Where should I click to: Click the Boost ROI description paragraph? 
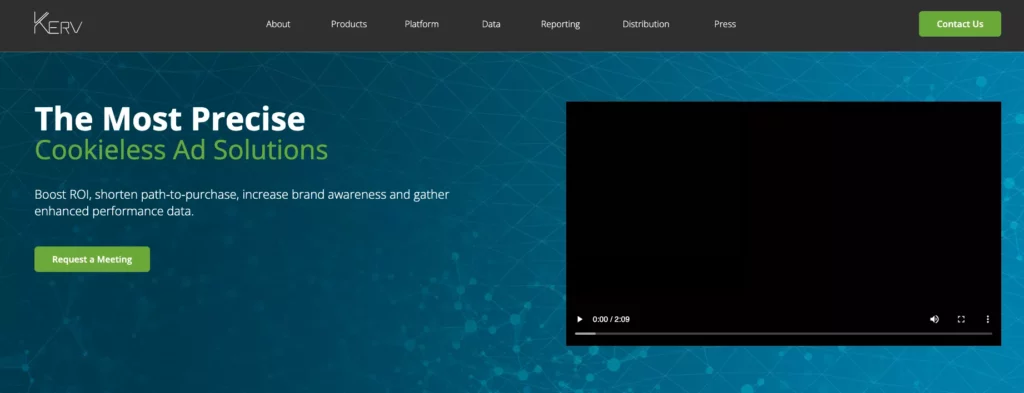click(242, 203)
